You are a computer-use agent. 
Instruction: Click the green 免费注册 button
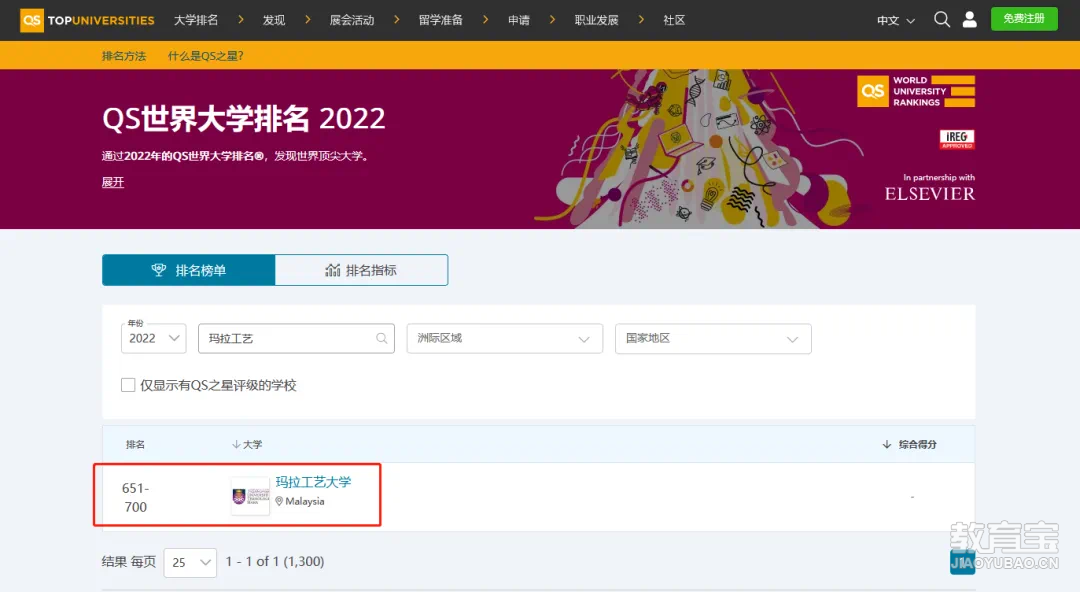(x=1024, y=19)
